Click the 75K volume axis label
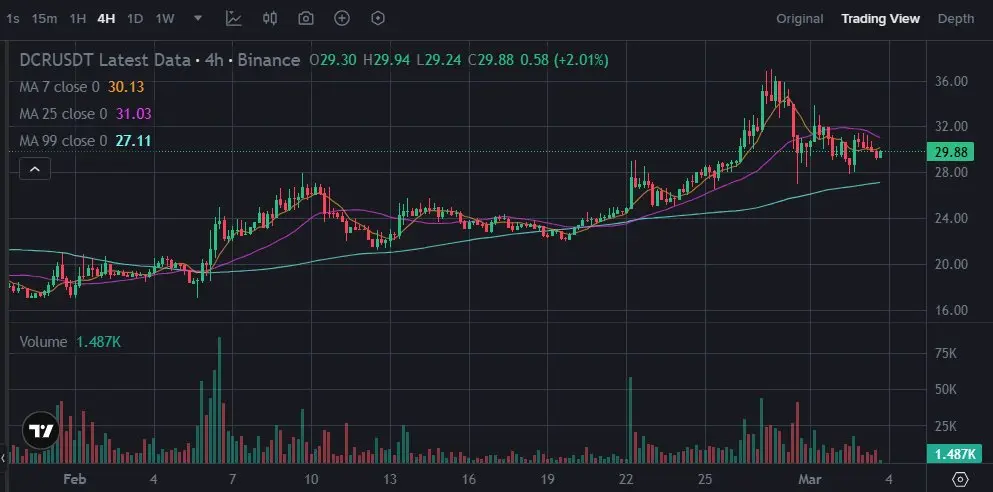The image size is (993, 492). click(x=946, y=353)
